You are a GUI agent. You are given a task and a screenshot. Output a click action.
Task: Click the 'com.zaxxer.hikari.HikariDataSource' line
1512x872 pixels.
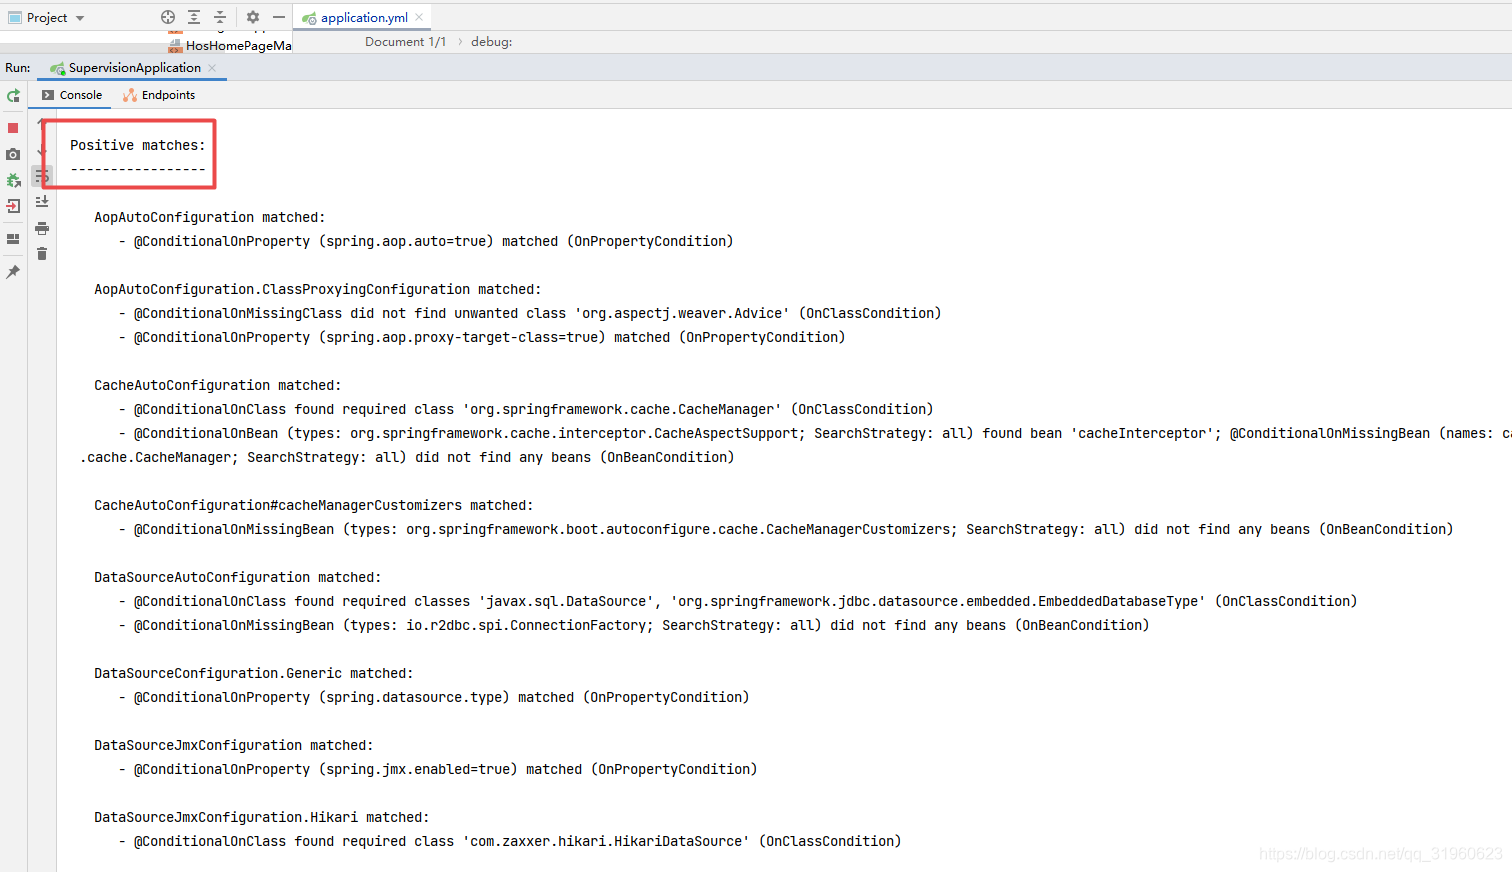coord(510,841)
